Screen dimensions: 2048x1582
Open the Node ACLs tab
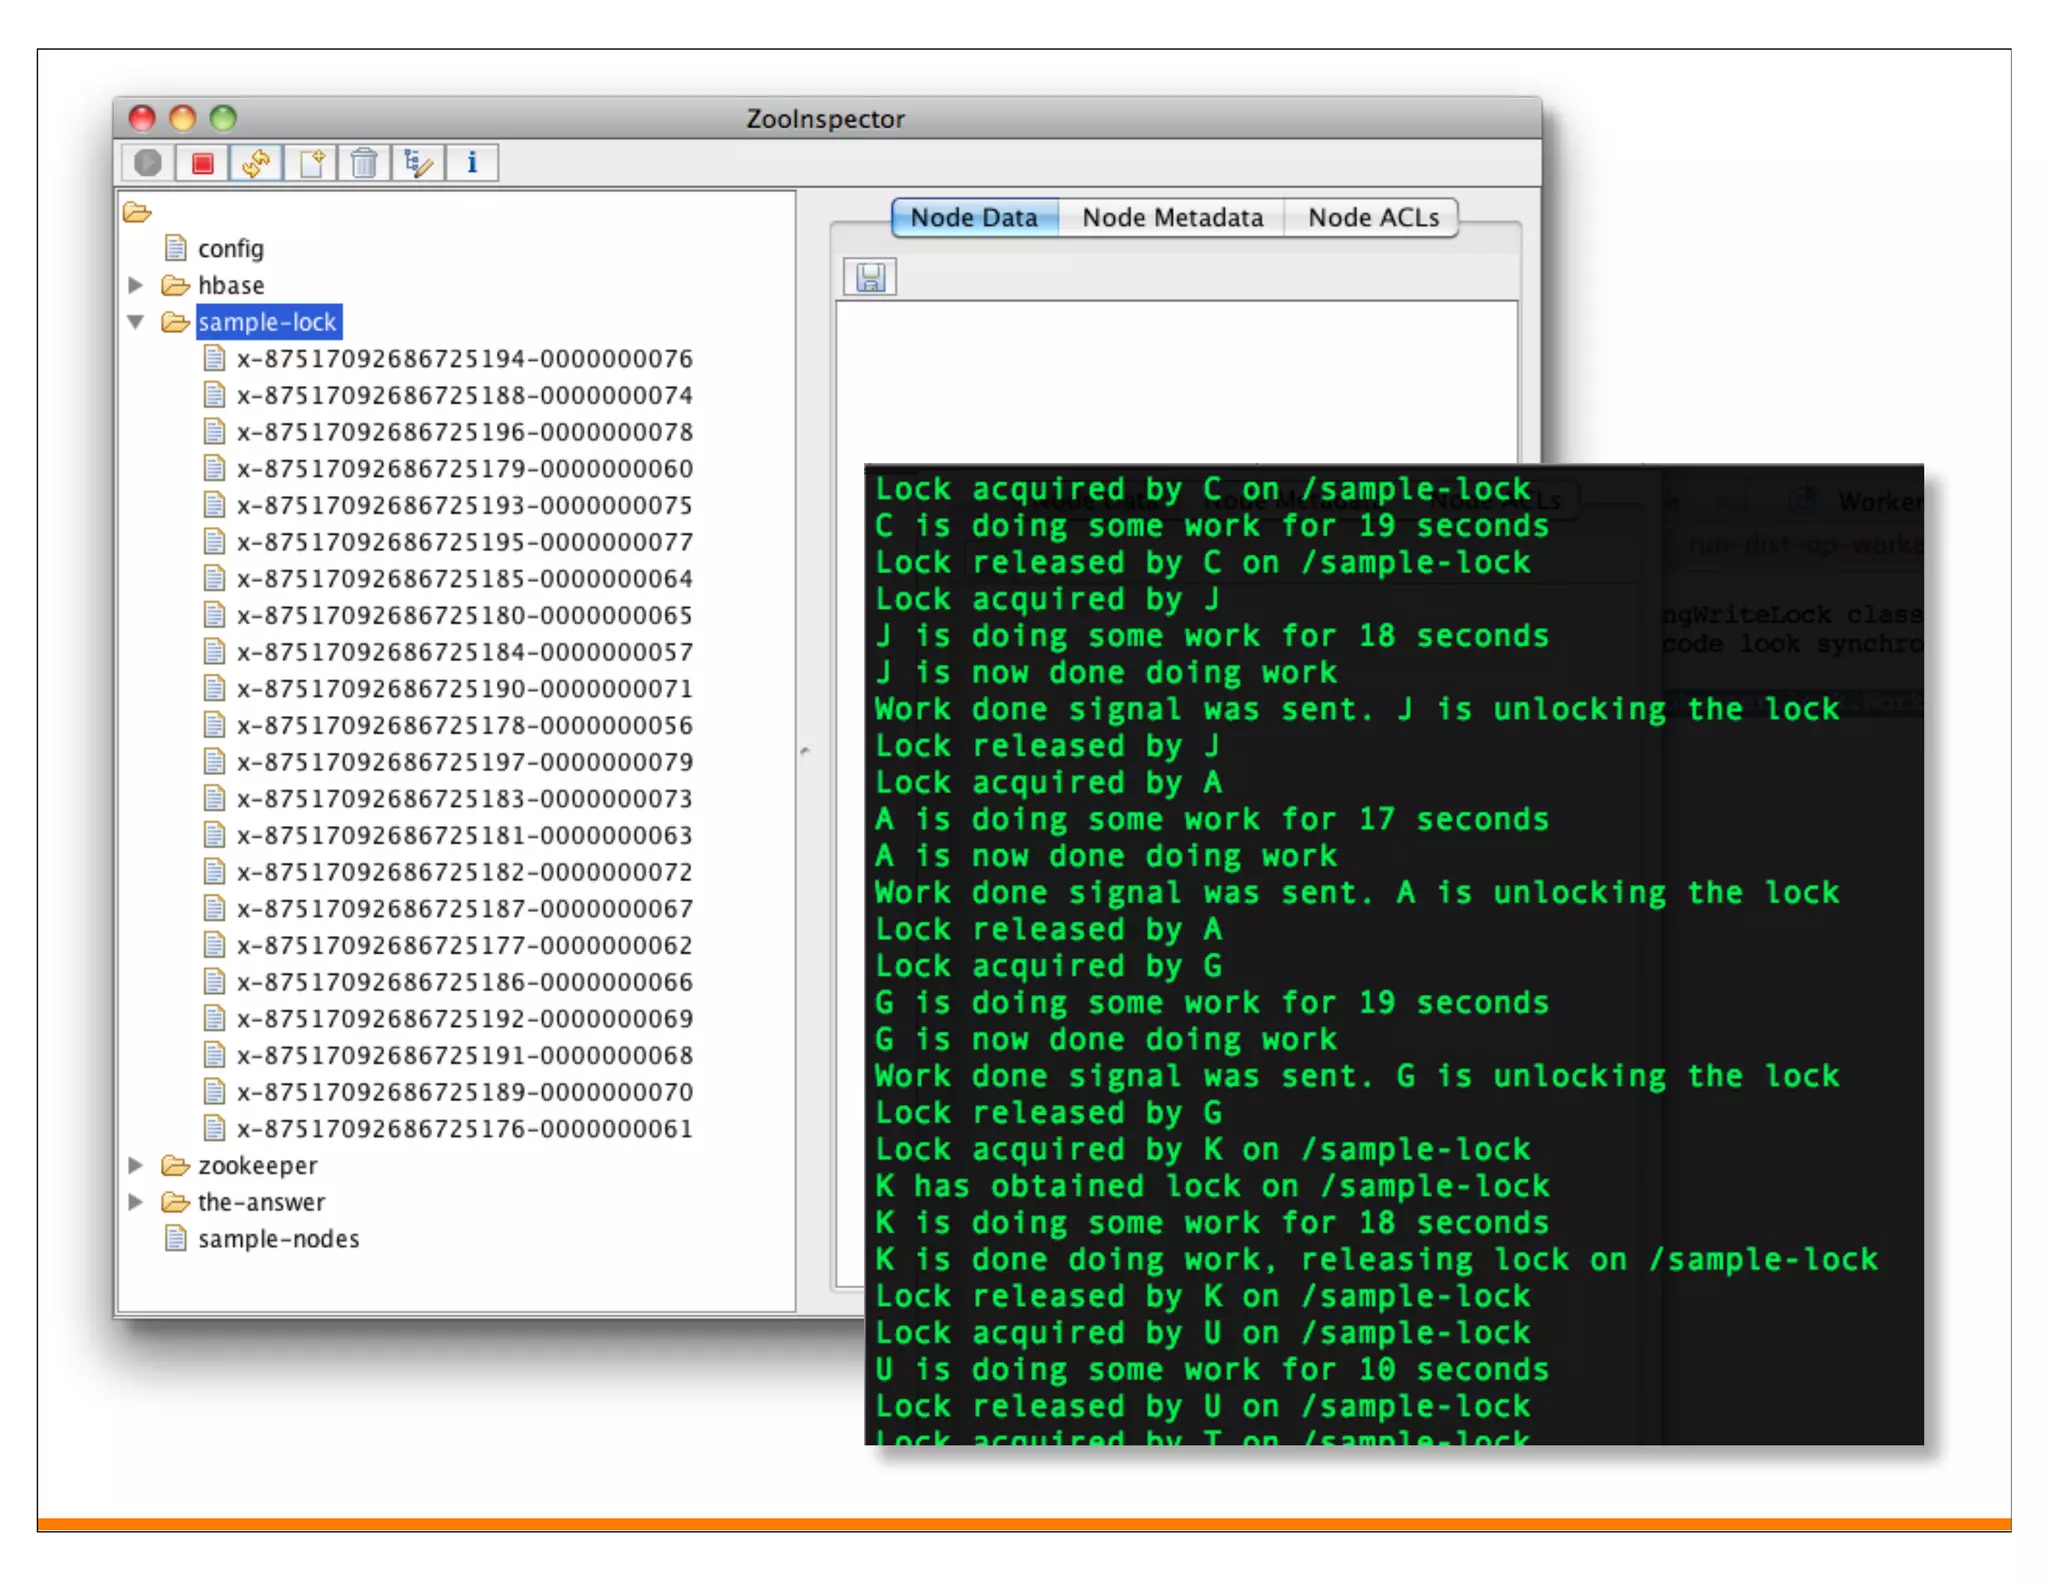point(1373,218)
